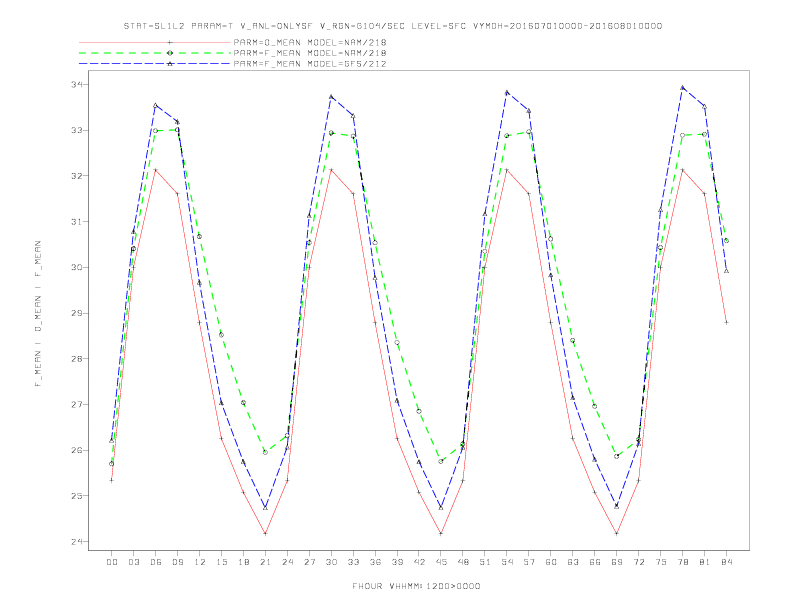
Task: Click y-axis tick label 28
Action: click(x=77, y=359)
